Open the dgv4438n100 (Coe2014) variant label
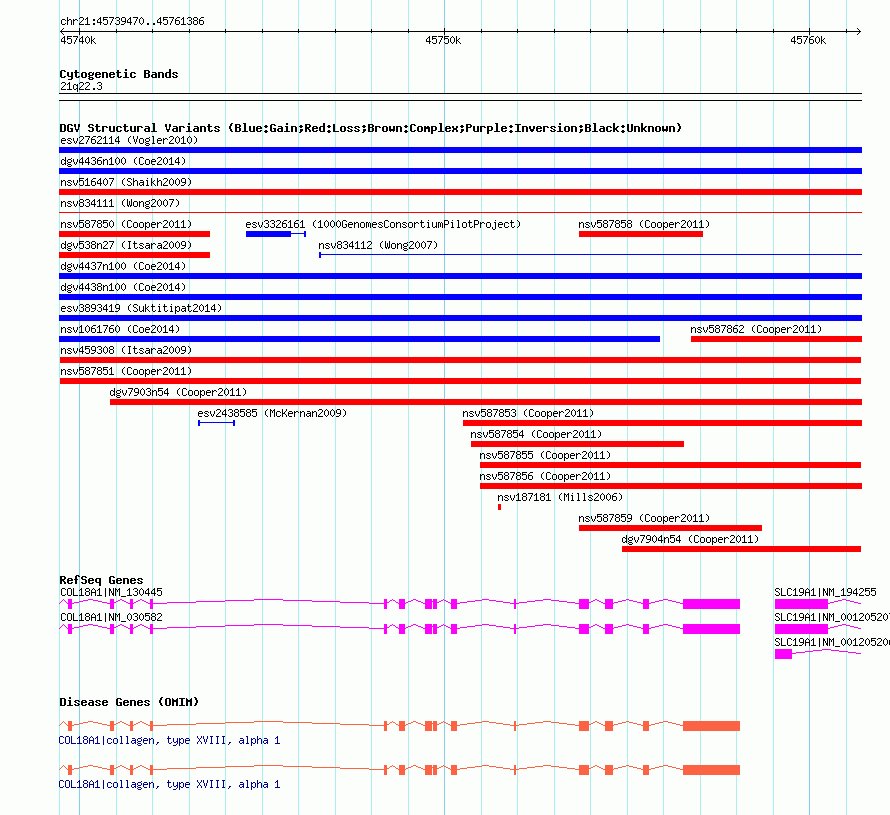The image size is (890, 815). (123, 287)
